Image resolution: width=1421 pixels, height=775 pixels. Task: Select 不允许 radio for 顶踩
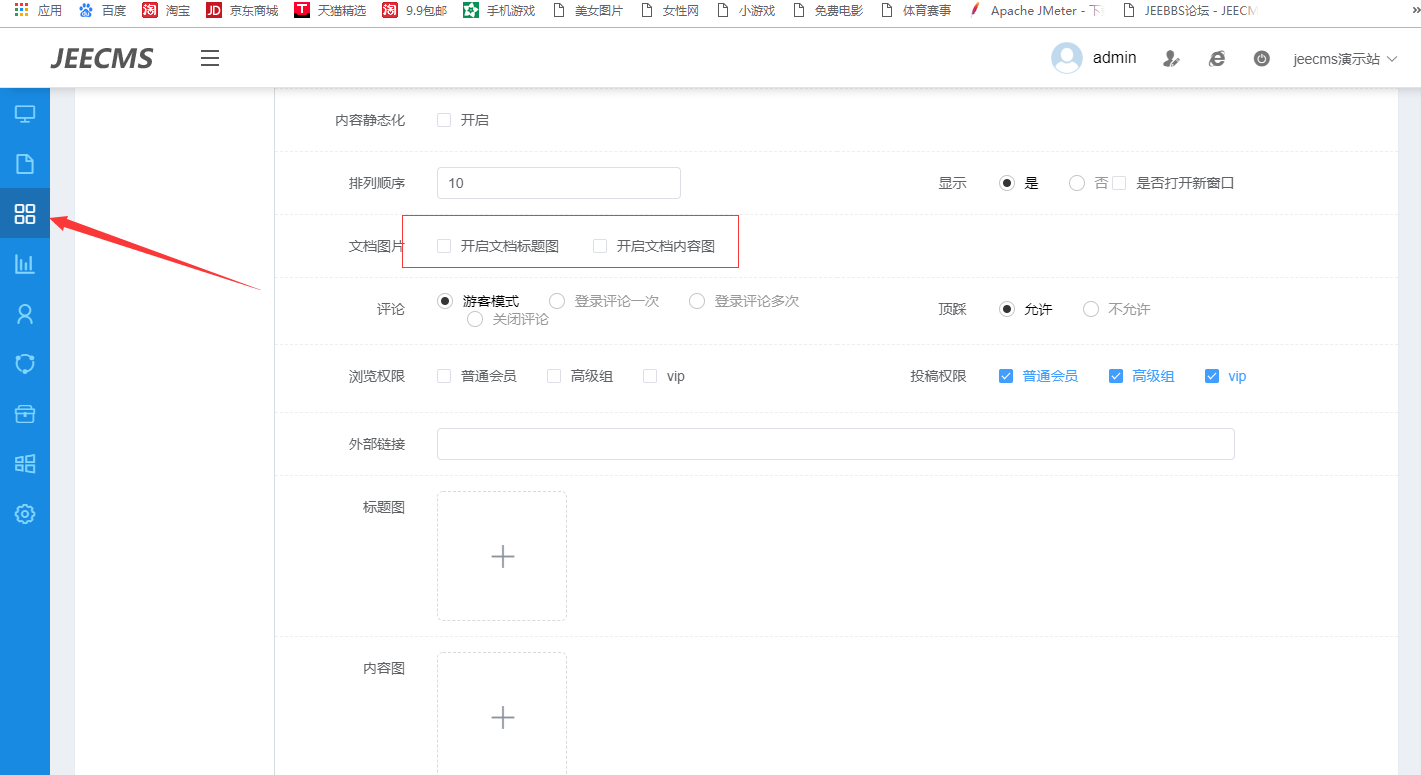(1091, 309)
